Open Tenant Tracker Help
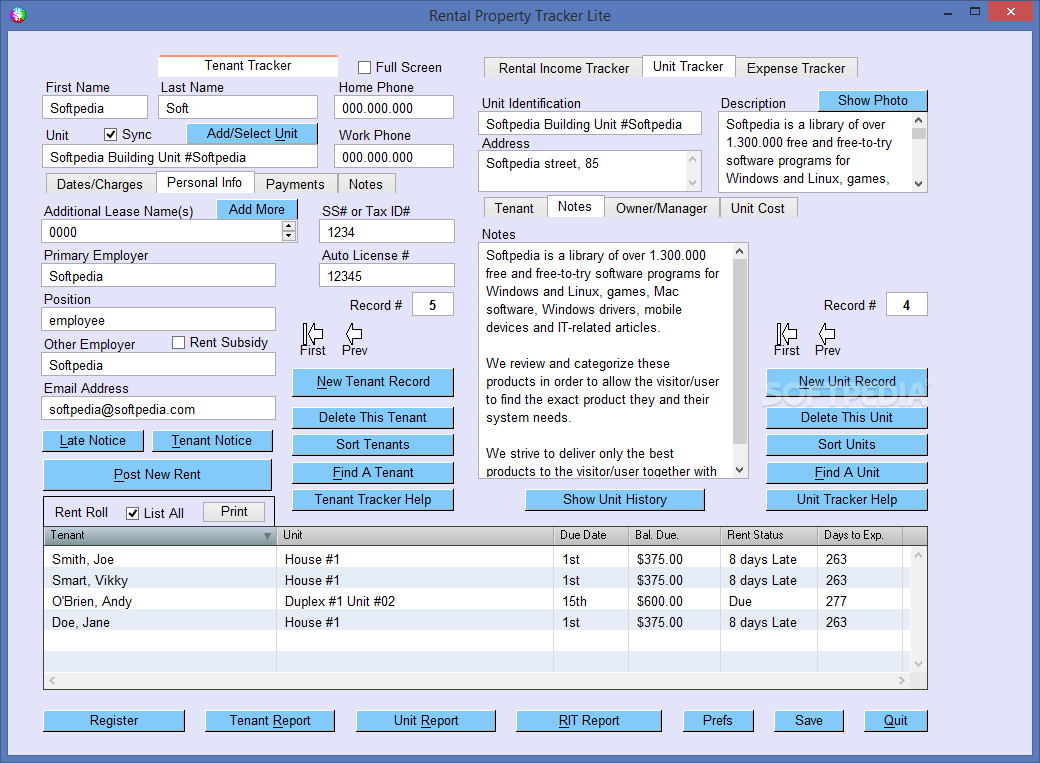This screenshot has width=1040, height=763. pos(373,500)
